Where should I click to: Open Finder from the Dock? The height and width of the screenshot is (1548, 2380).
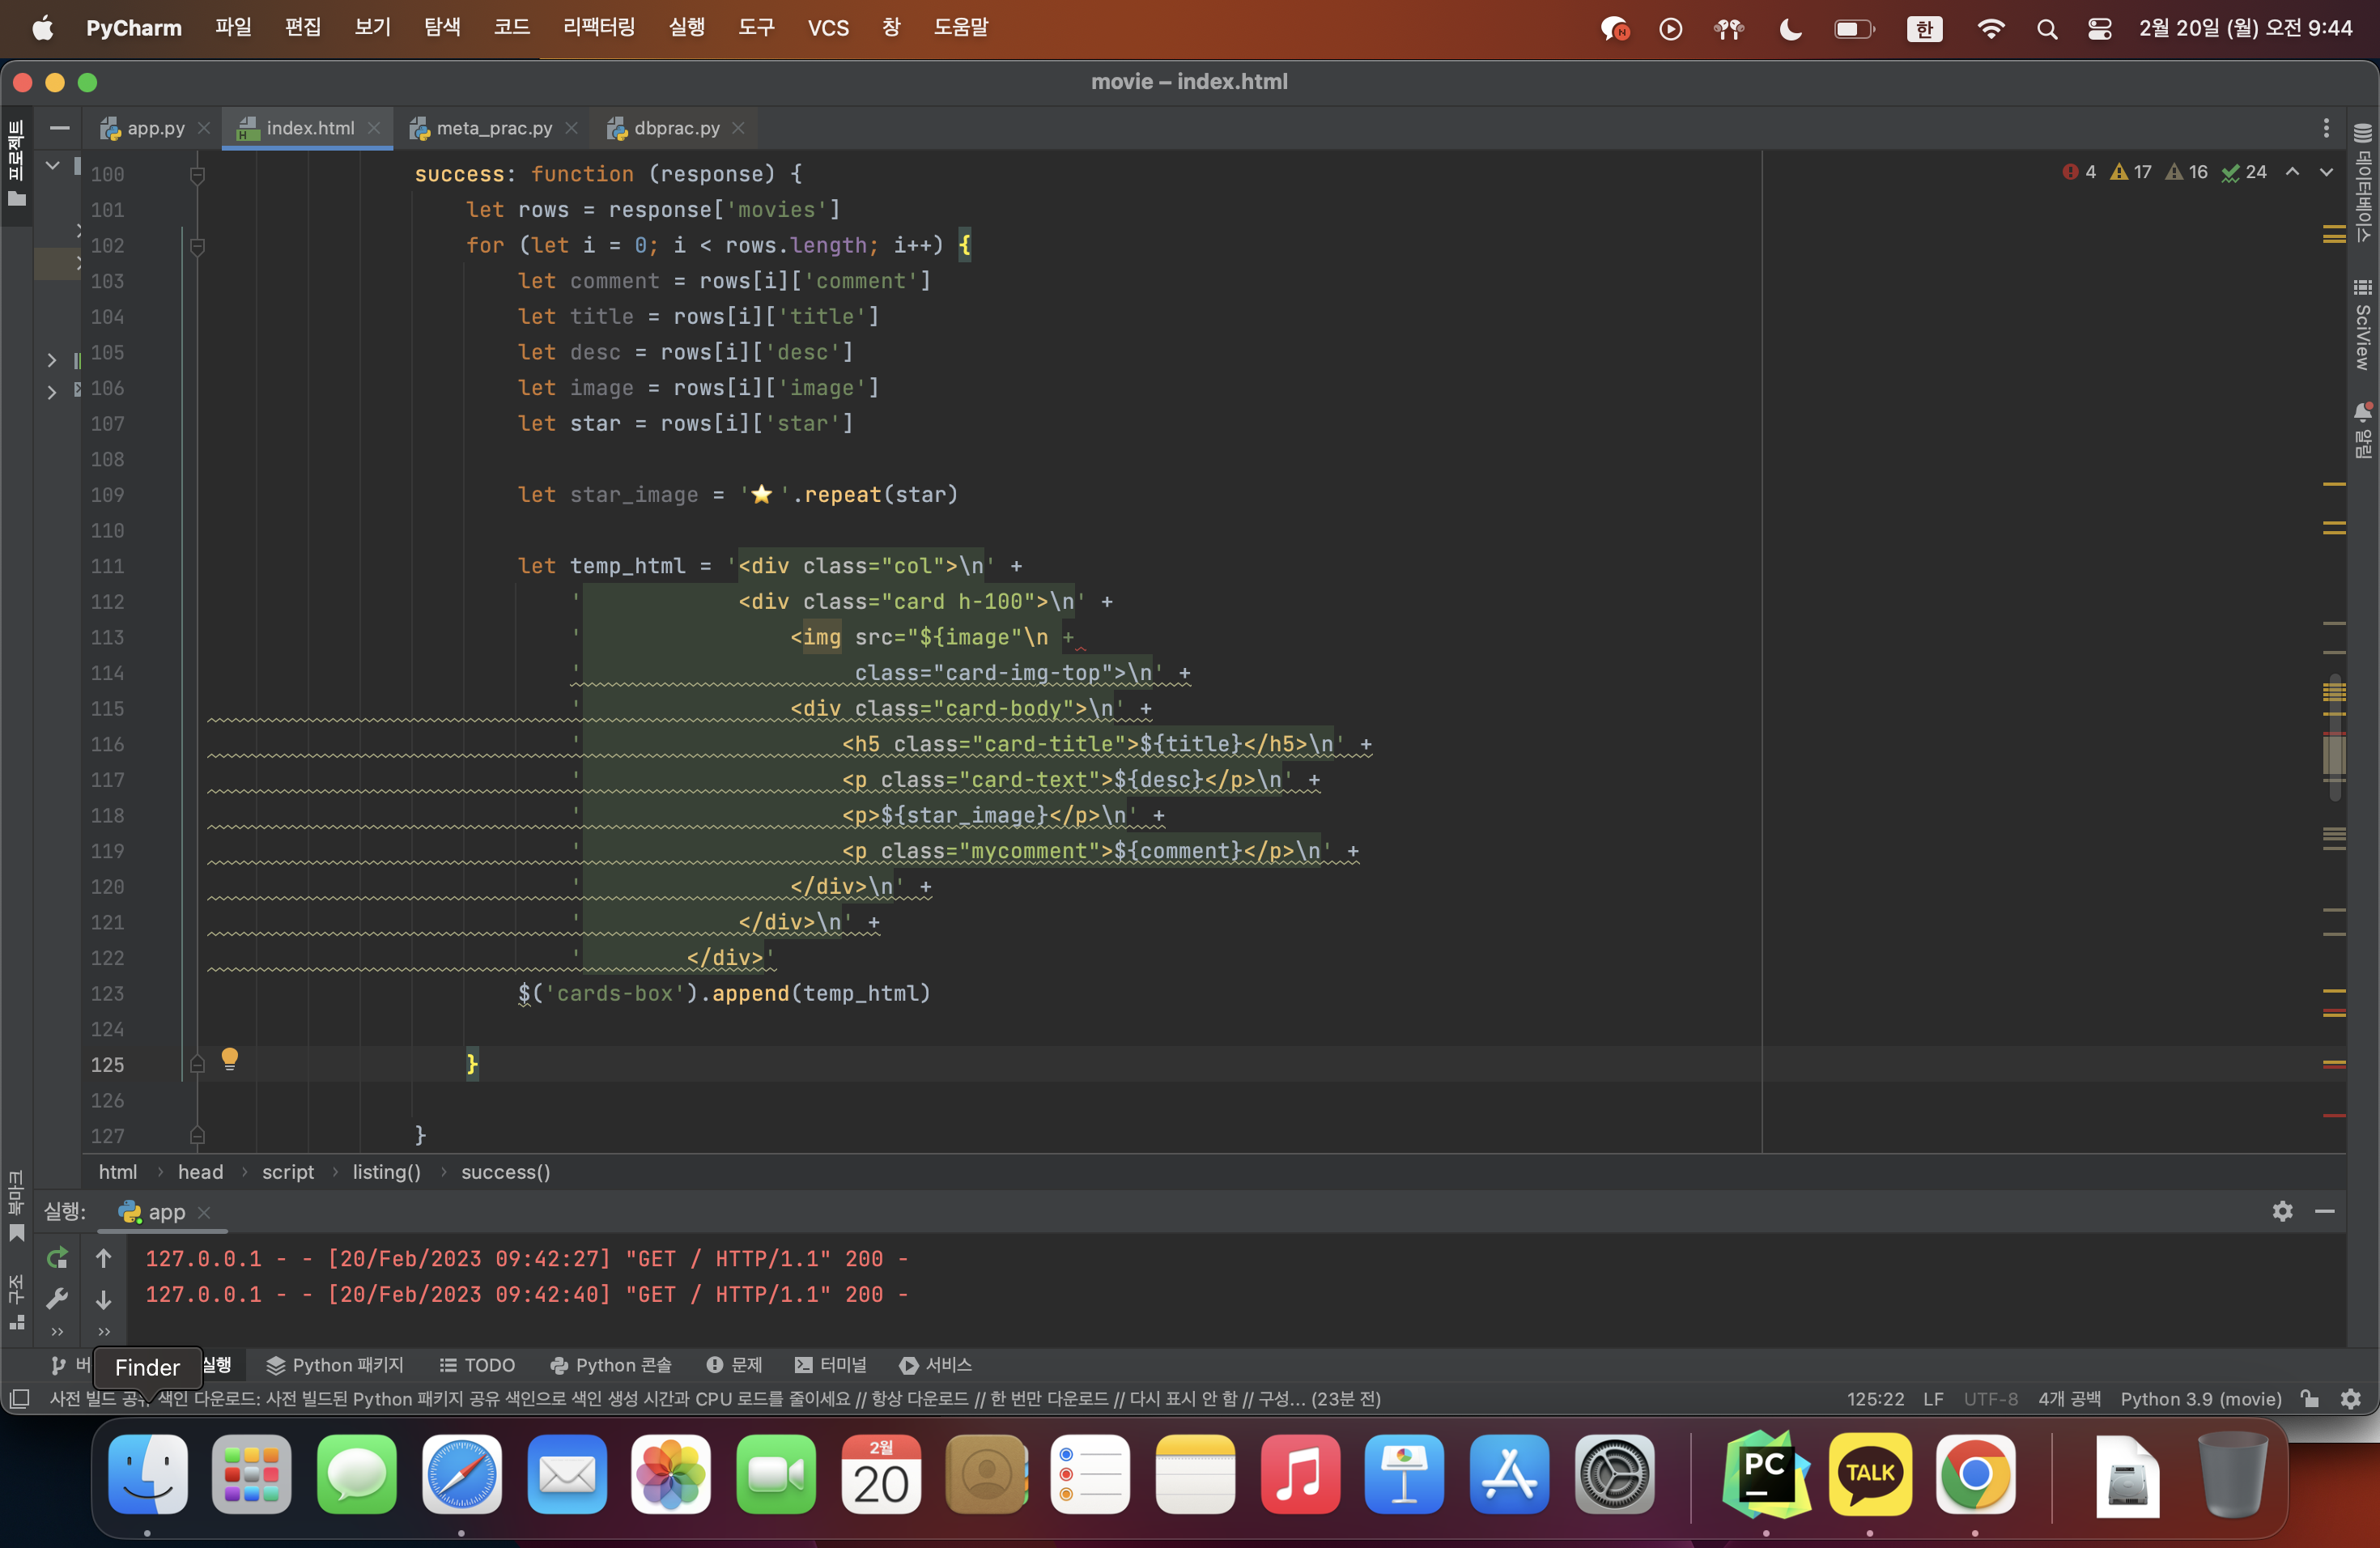(147, 1474)
